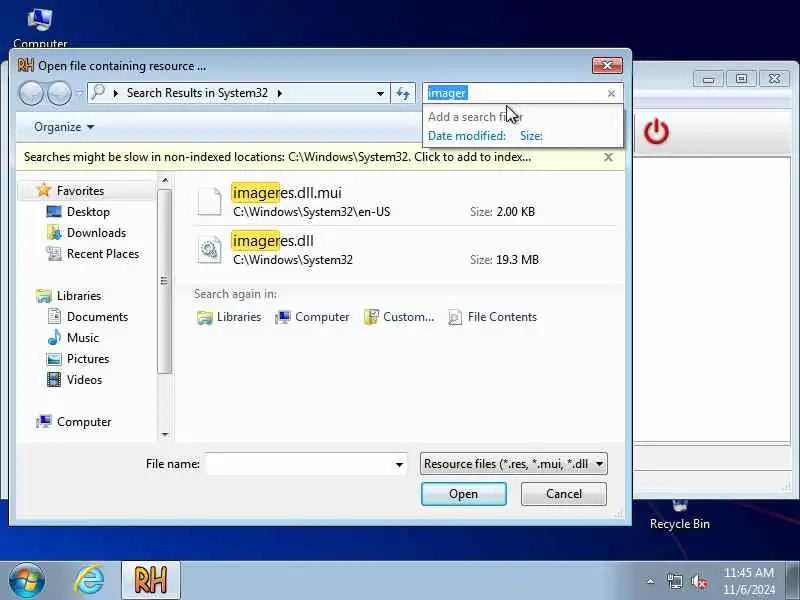Viewport: 800px width, 600px height.
Task: Select the imageres.dll.mui file icon
Action: 210,201
